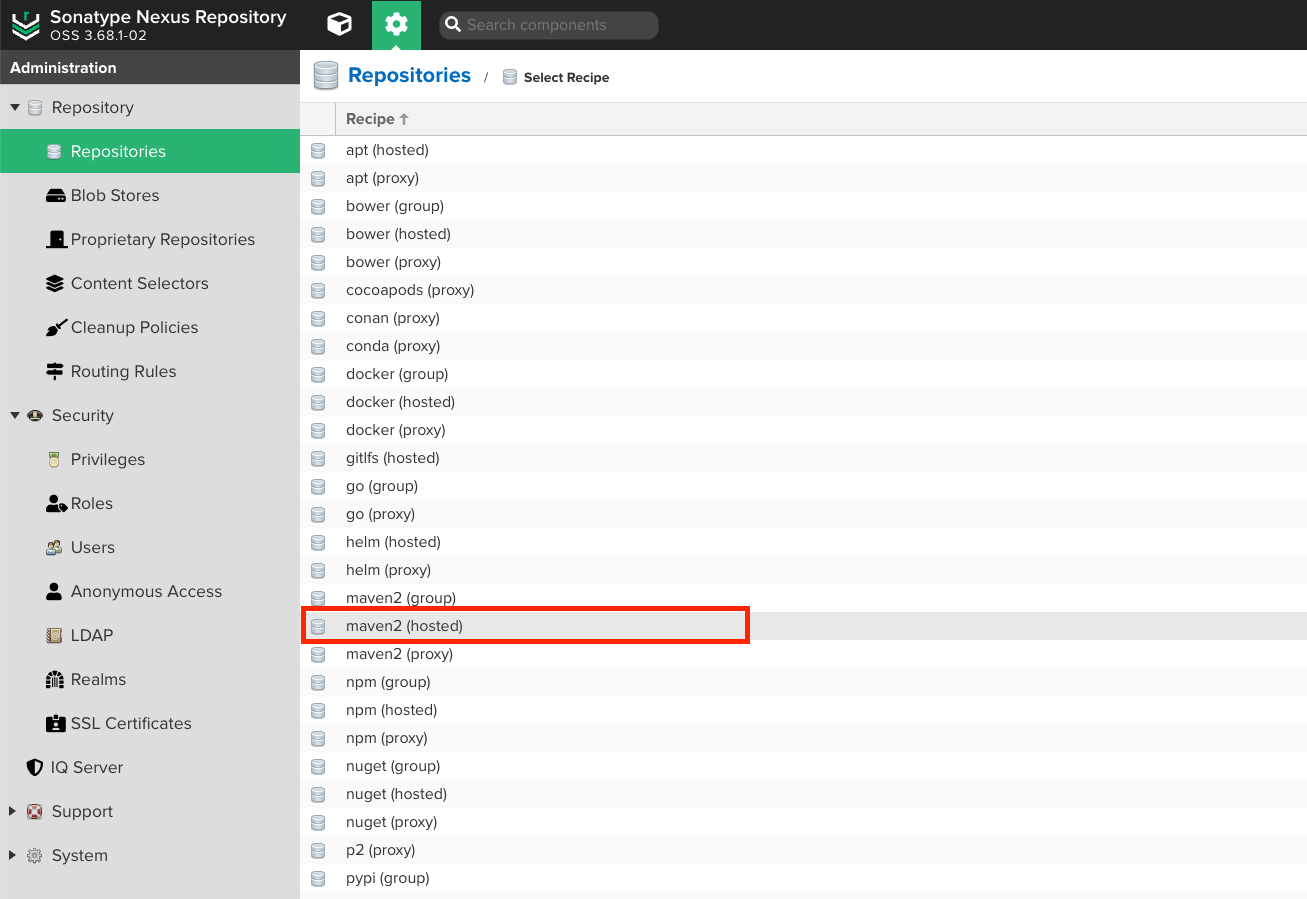Expand the System tree section
Image resolution: width=1307 pixels, height=899 pixels.
coord(13,855)
